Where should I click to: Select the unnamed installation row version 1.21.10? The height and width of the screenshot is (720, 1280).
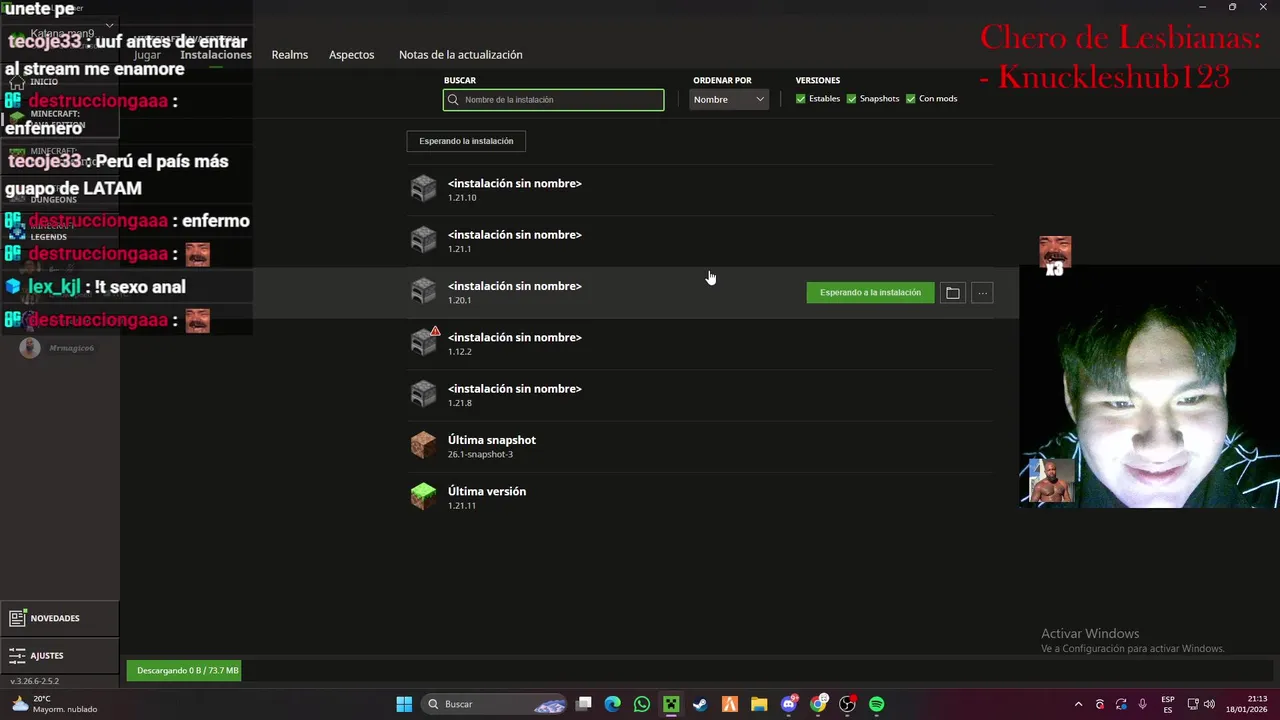coord(700,190)
